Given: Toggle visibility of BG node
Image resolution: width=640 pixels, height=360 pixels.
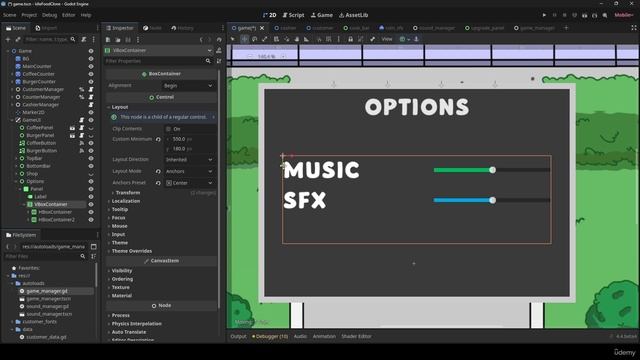Looking at the screenshot, I should (x=91, y=59).
